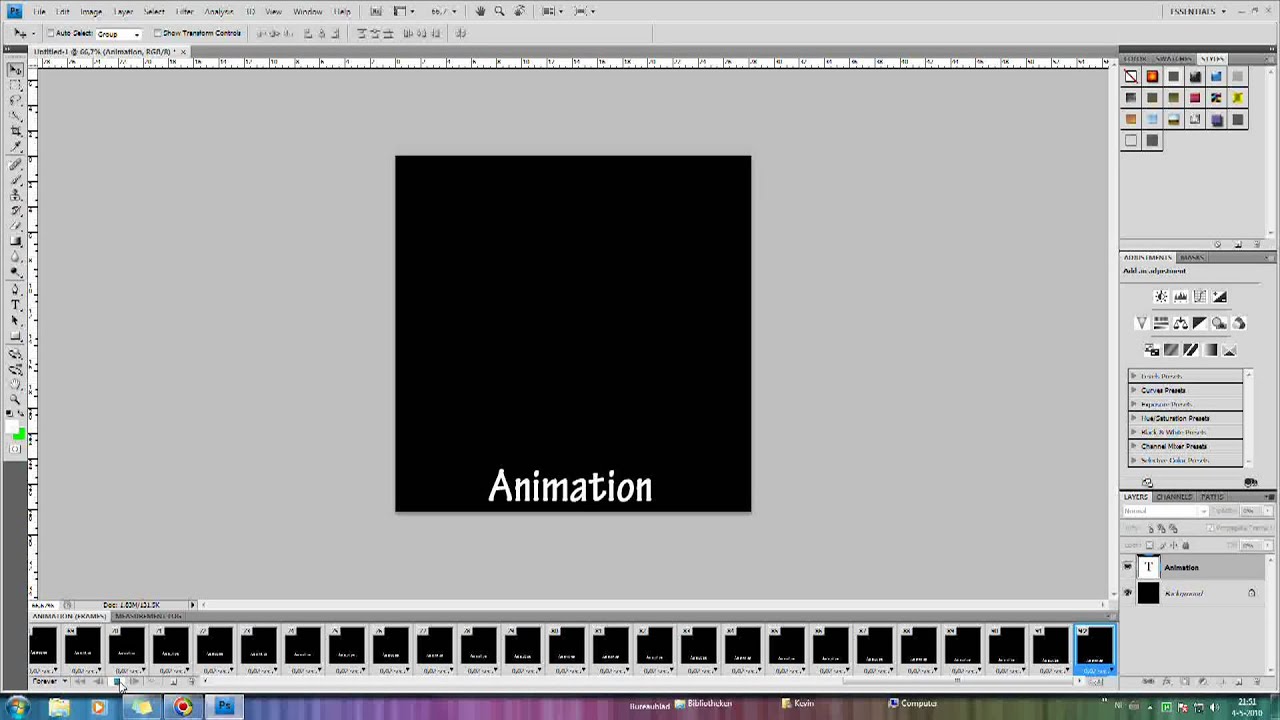Select the Move tool in the toolbox
Image resolution: width=1280 pixels, height=720 pixels.
[x=17, y=70]
